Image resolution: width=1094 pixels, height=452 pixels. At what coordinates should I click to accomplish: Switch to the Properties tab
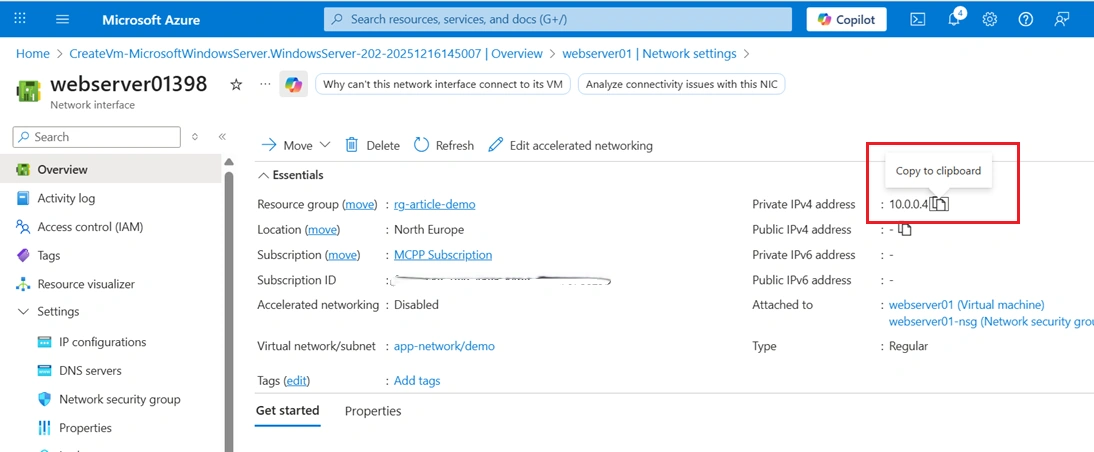pos(373,411)
